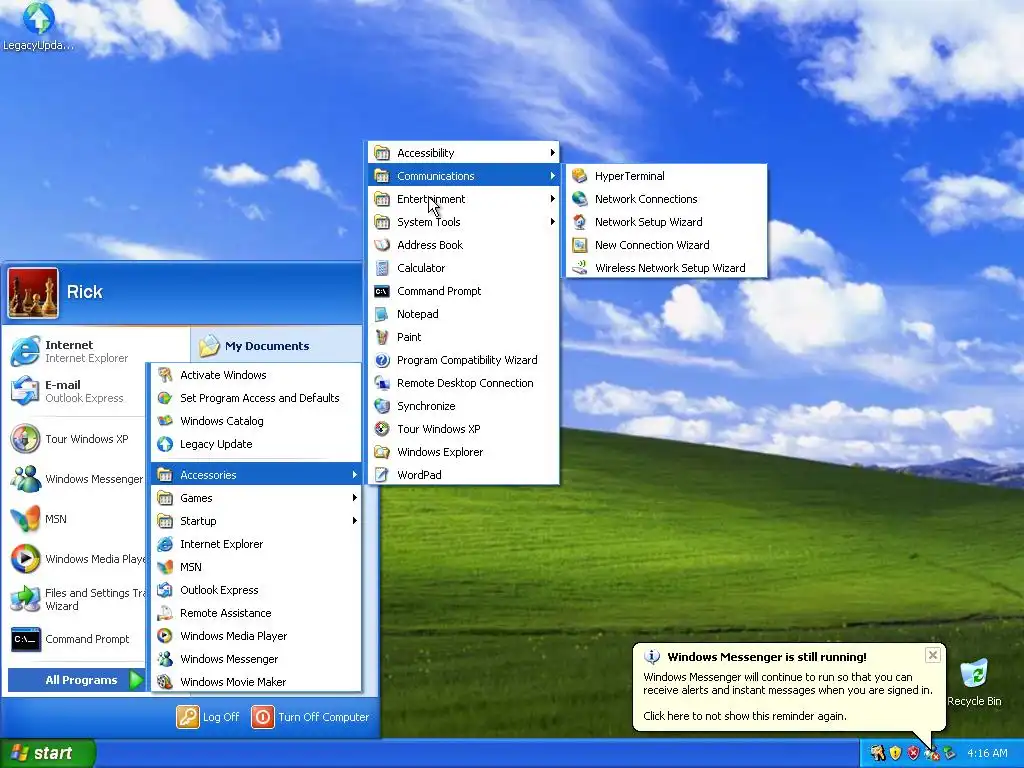Open pinned E-mail Outlook Express entry
The width and height of the screenshot is (1024, 768).
coord(77,391)
